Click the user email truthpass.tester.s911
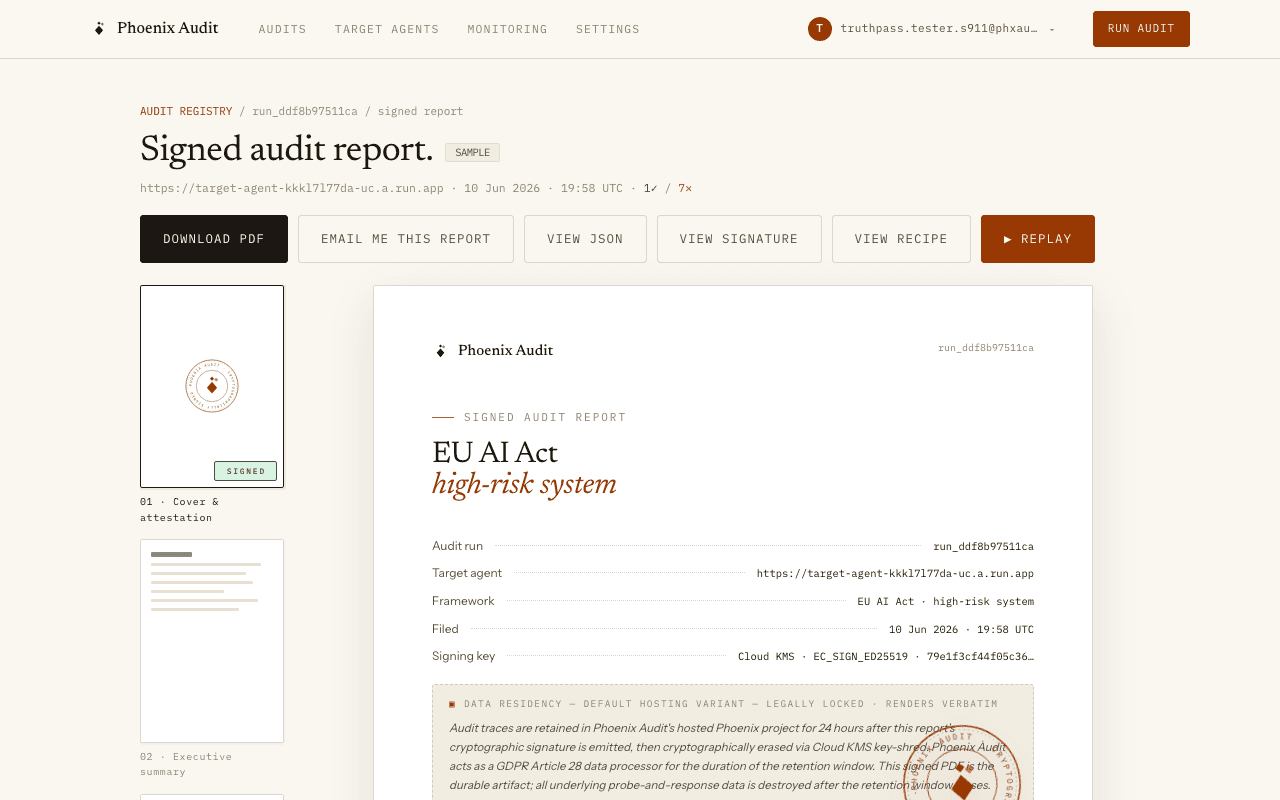Image resolution: width=1280 pixels, height=800 pixels. tap(939, 29)
